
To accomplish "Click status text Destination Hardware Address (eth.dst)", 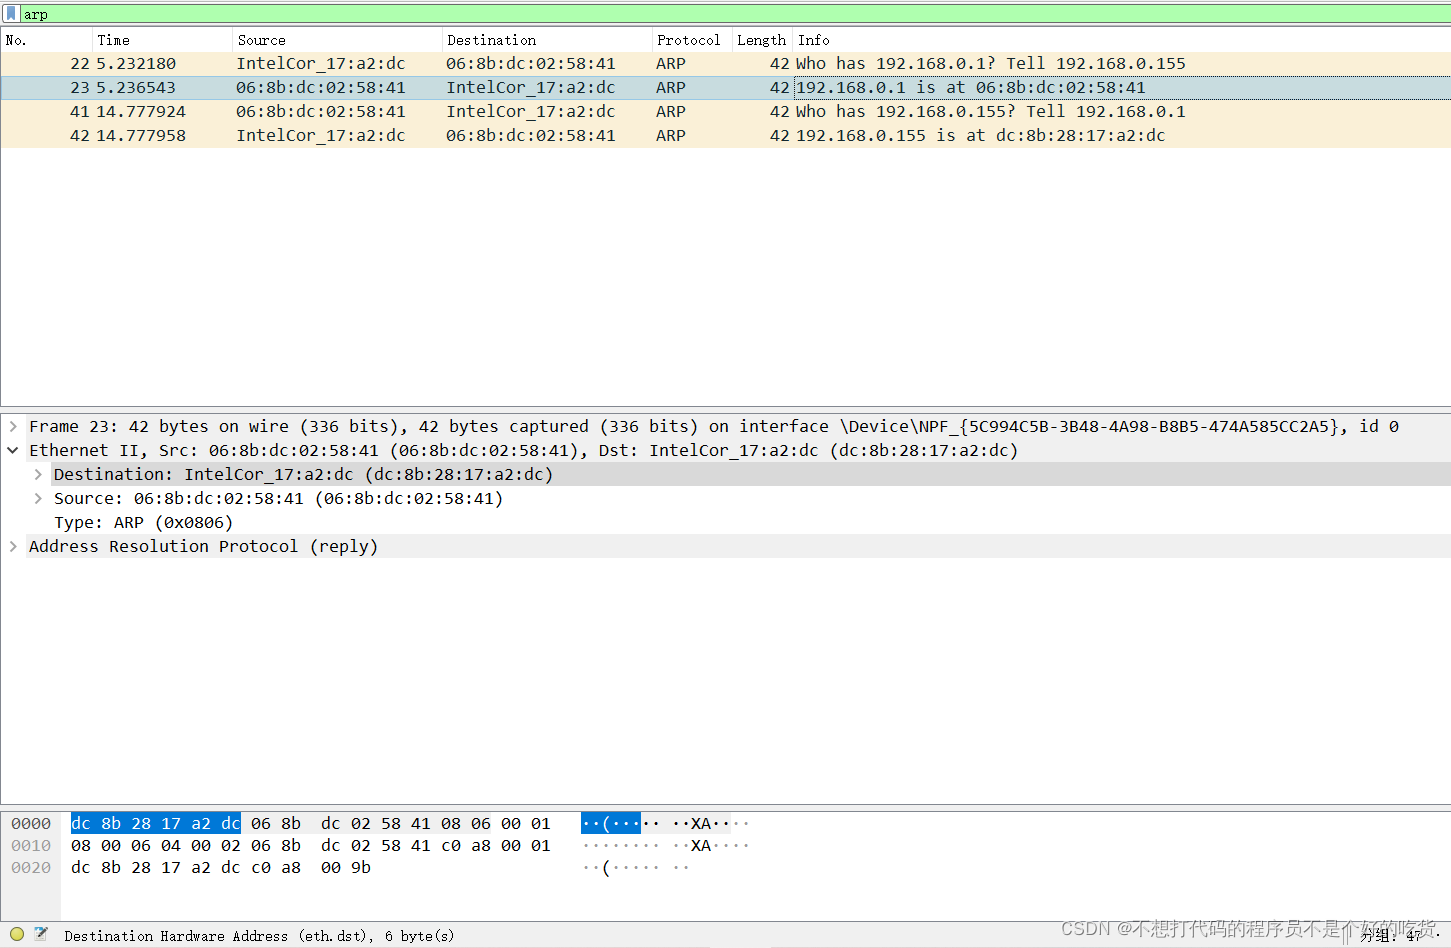I will pyautogui.click(x=259, y=936).
